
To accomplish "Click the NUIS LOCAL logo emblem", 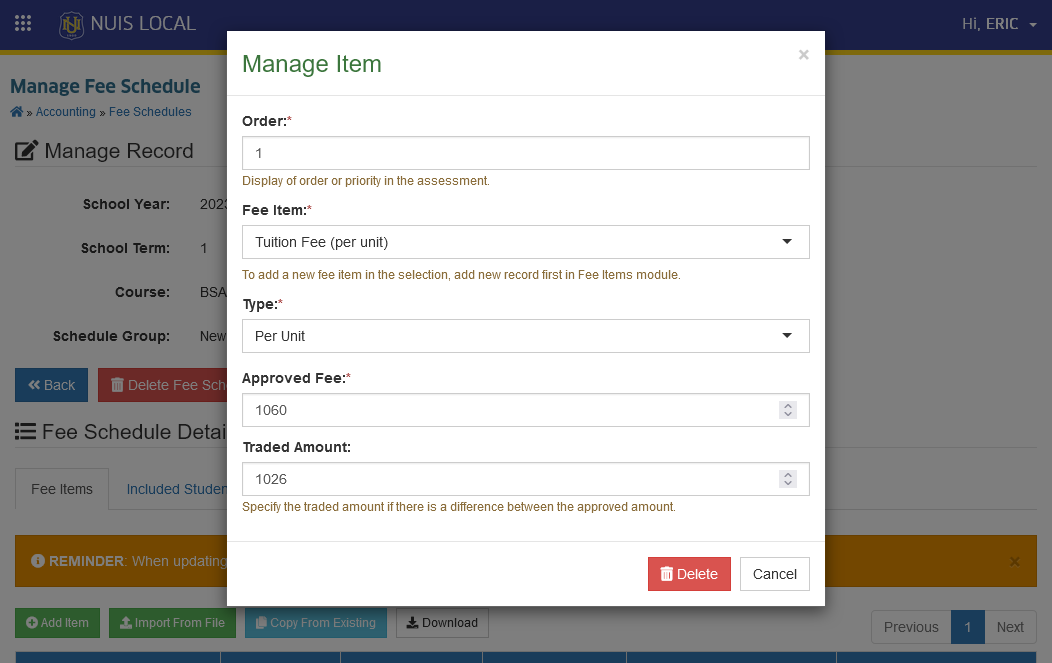I will [71, 25].
